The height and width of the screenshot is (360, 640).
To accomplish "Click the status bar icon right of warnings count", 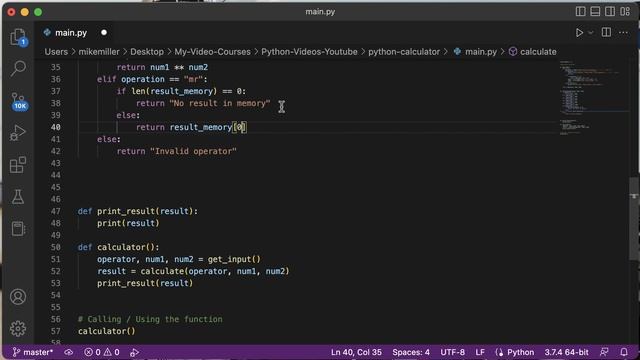I will pos(134,352).
